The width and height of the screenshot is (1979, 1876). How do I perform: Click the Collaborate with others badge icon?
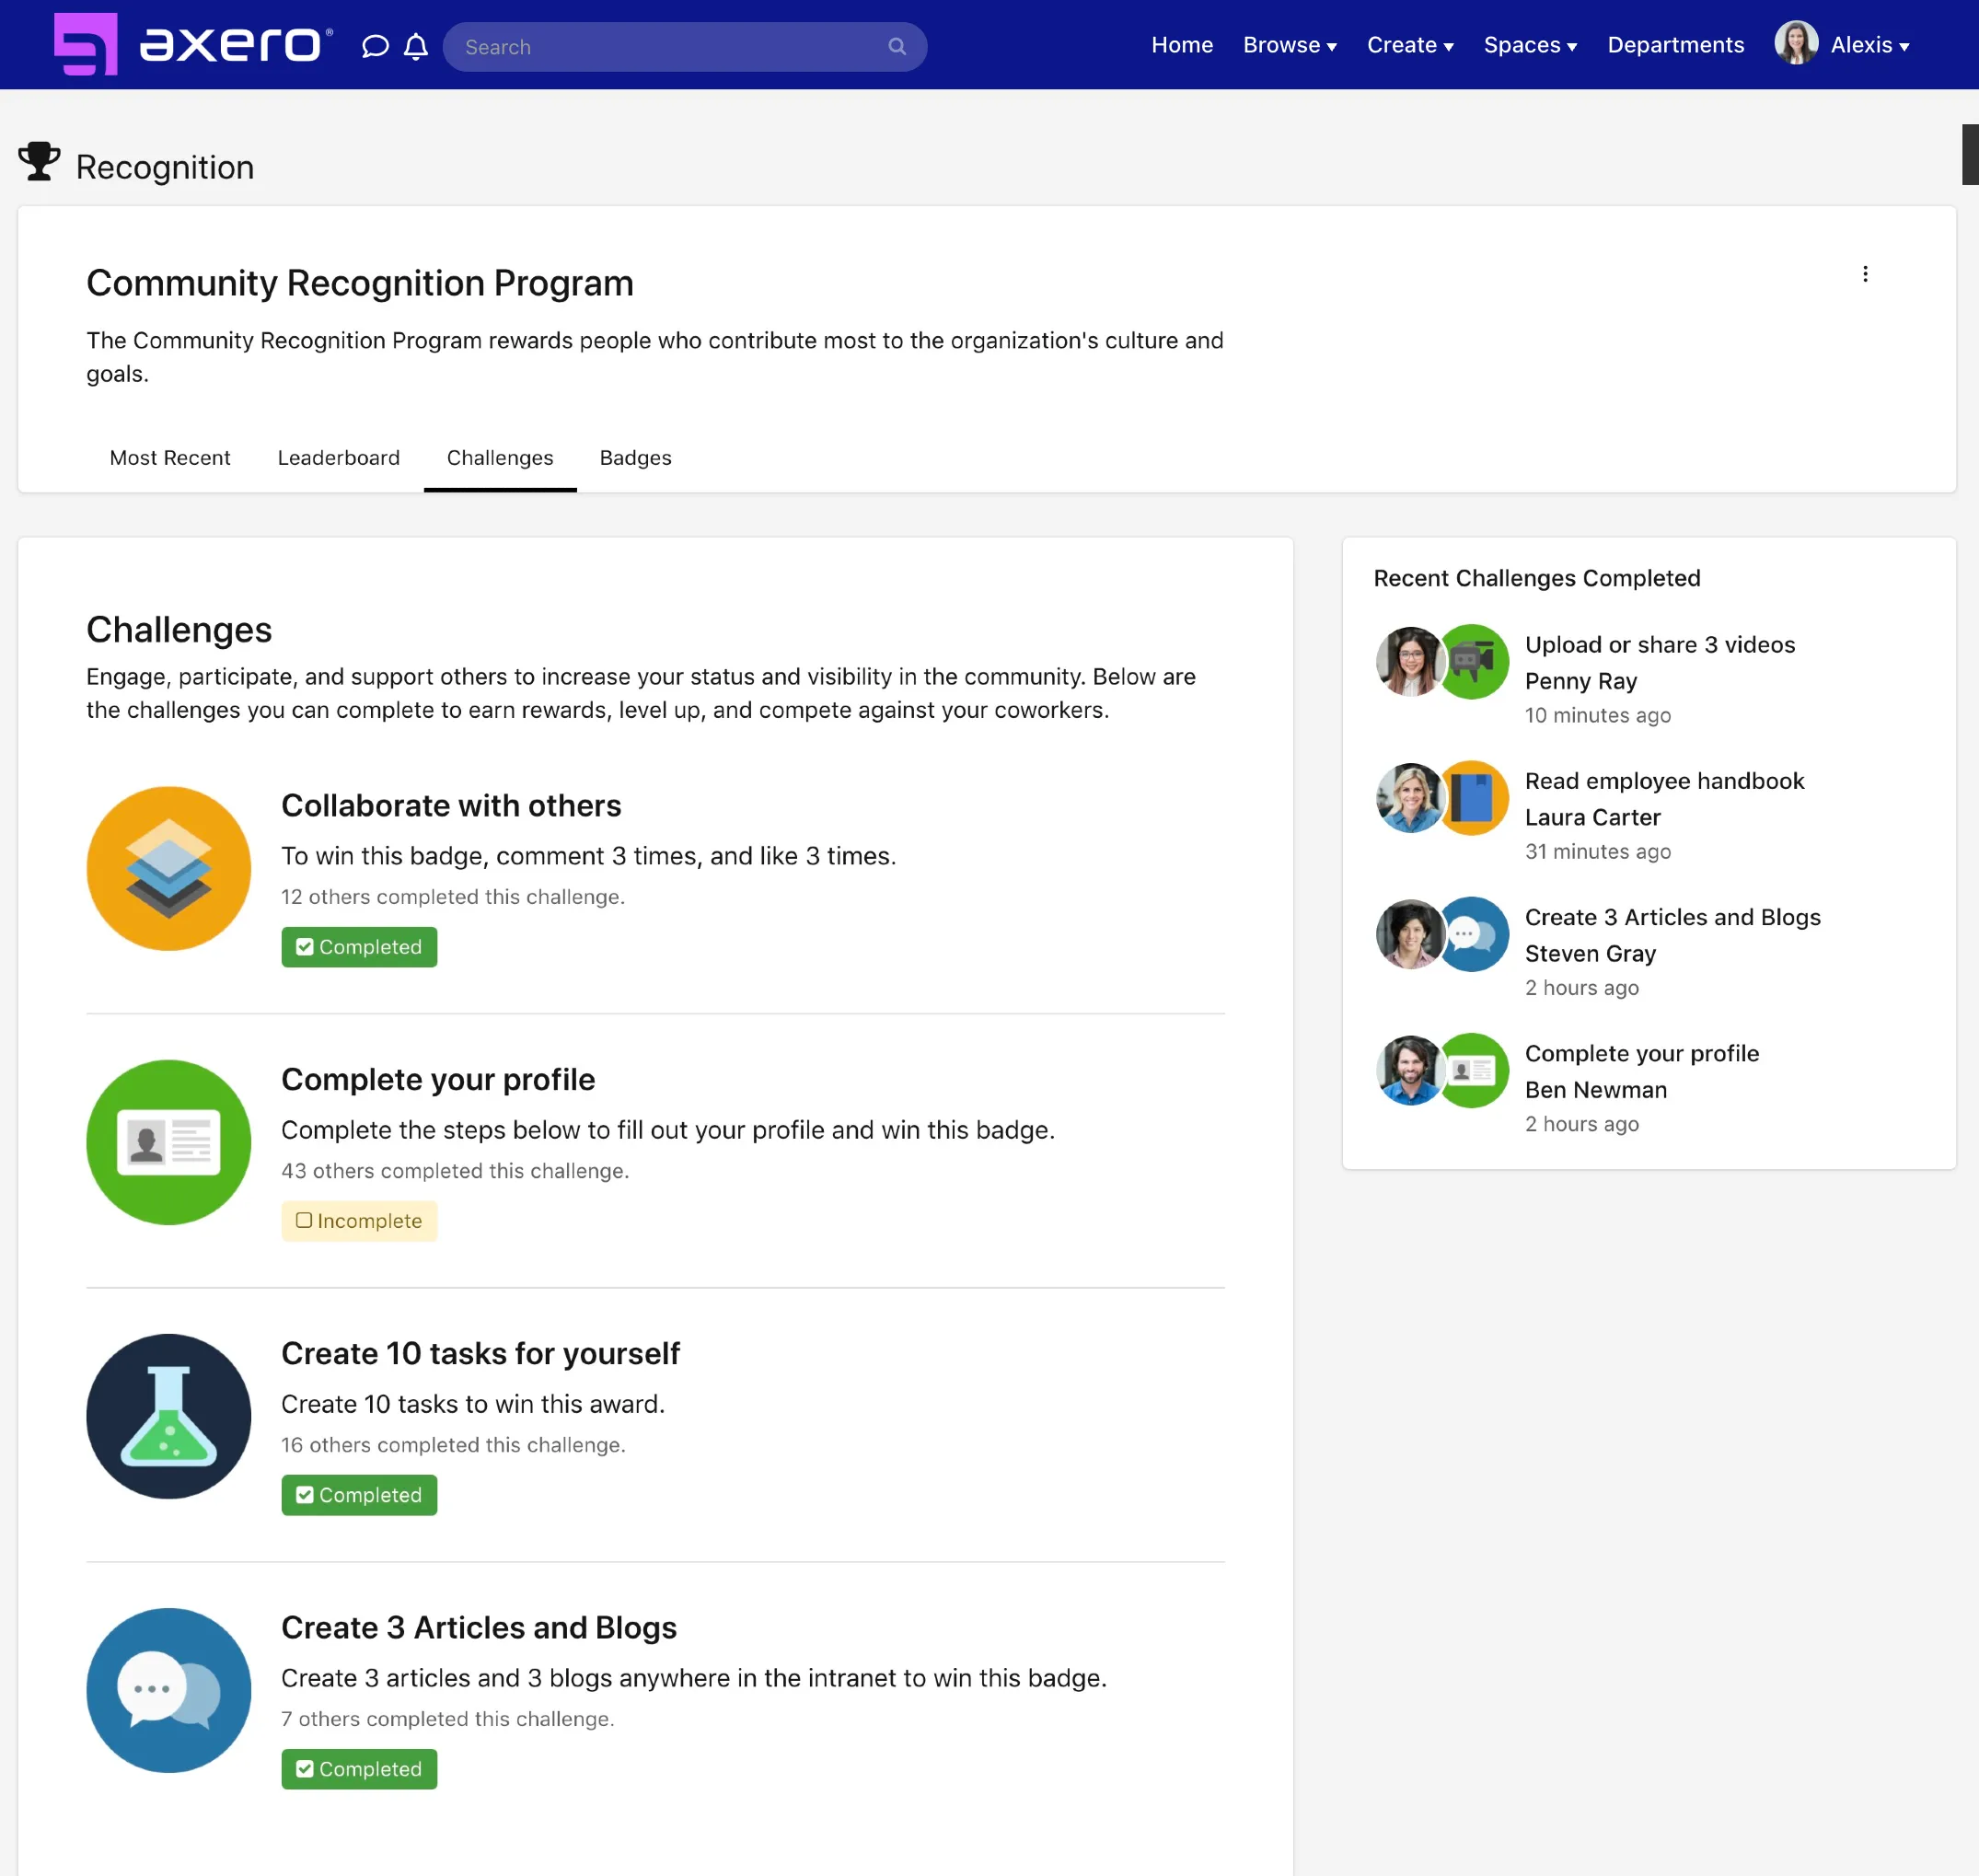pyautogui.click(x=168, y=868)
